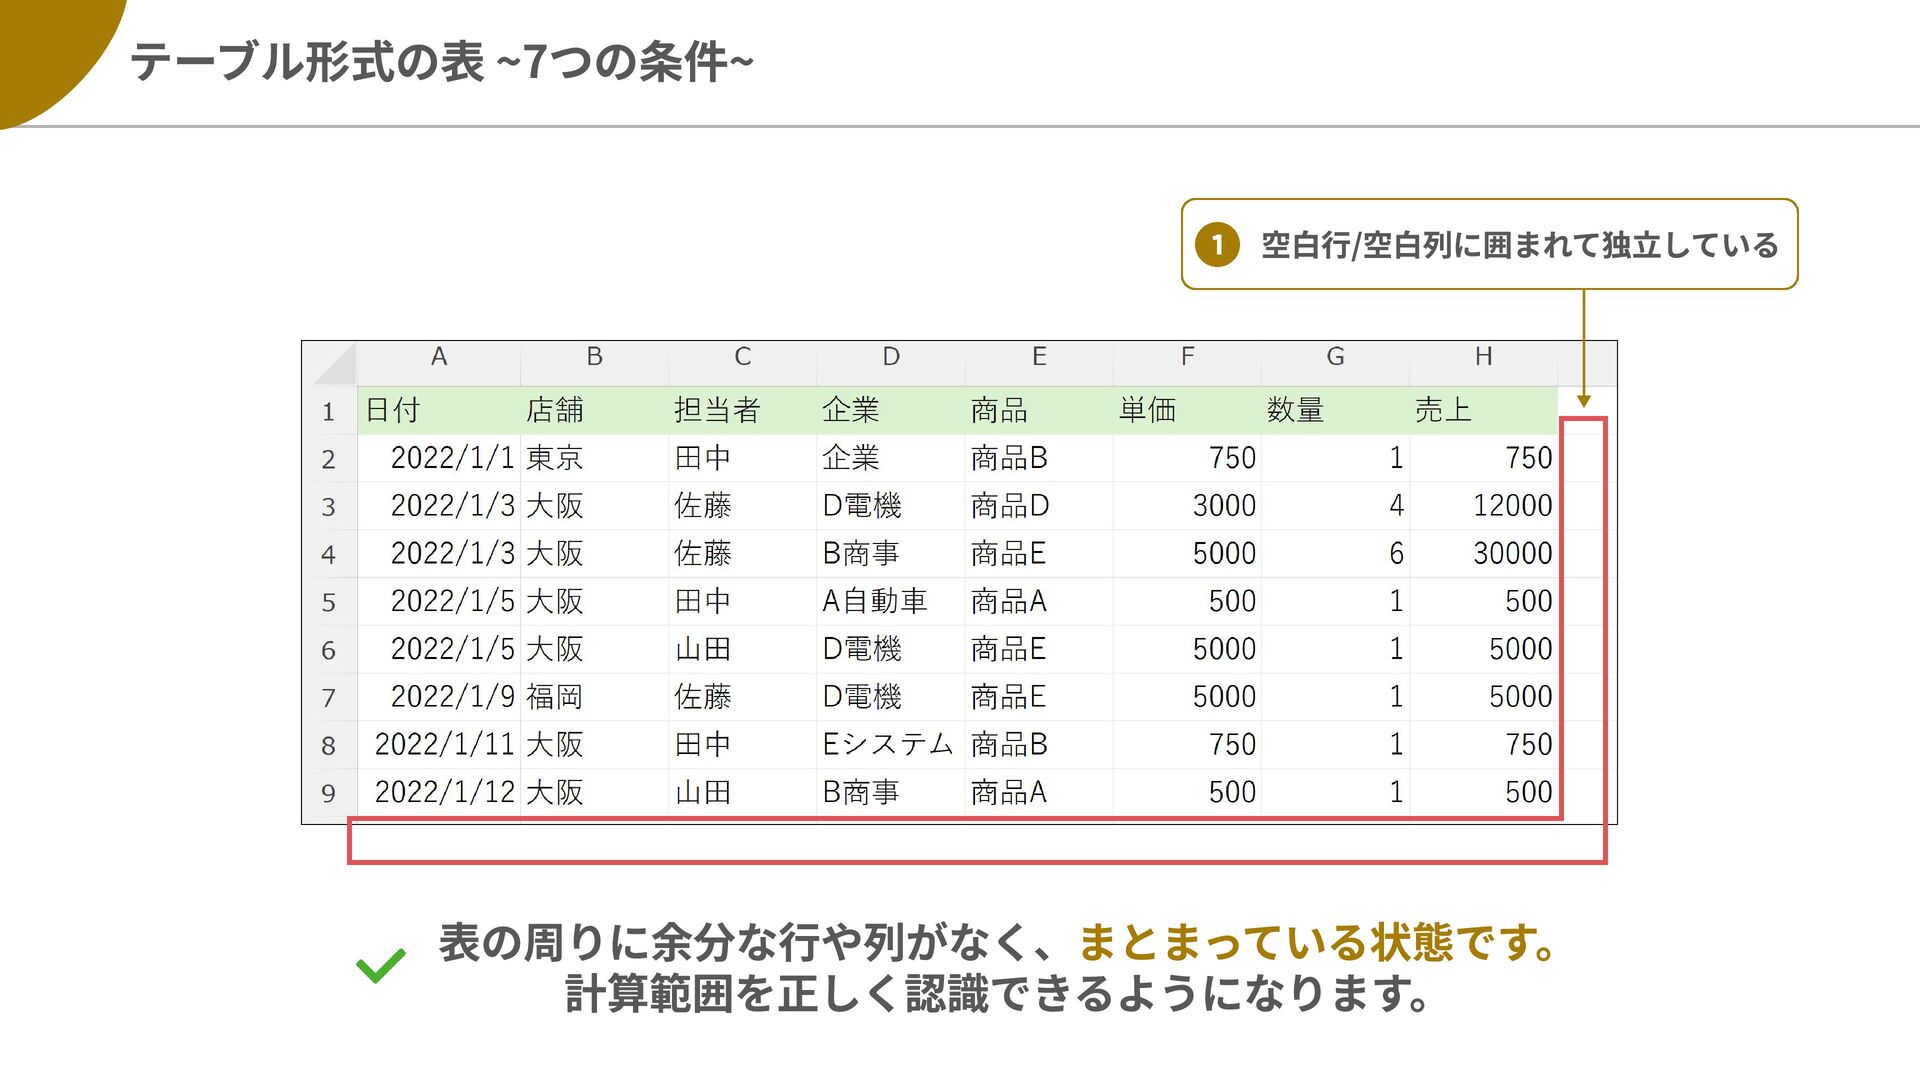Select the 商品A cell in row 5
This screenshot has height=1080, width=1920.
pyautogui.click(x=1039, y=602)
